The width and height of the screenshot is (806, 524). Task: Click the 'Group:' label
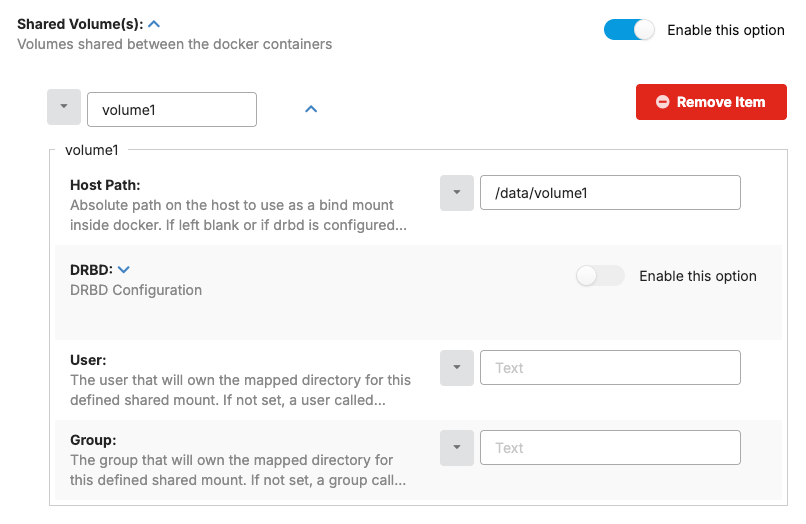(x=93, y=440)
